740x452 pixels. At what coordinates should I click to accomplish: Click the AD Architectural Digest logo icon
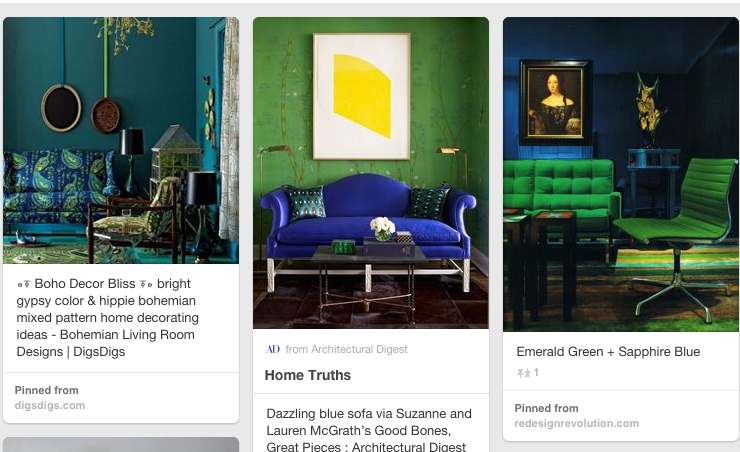pos(273,349)
